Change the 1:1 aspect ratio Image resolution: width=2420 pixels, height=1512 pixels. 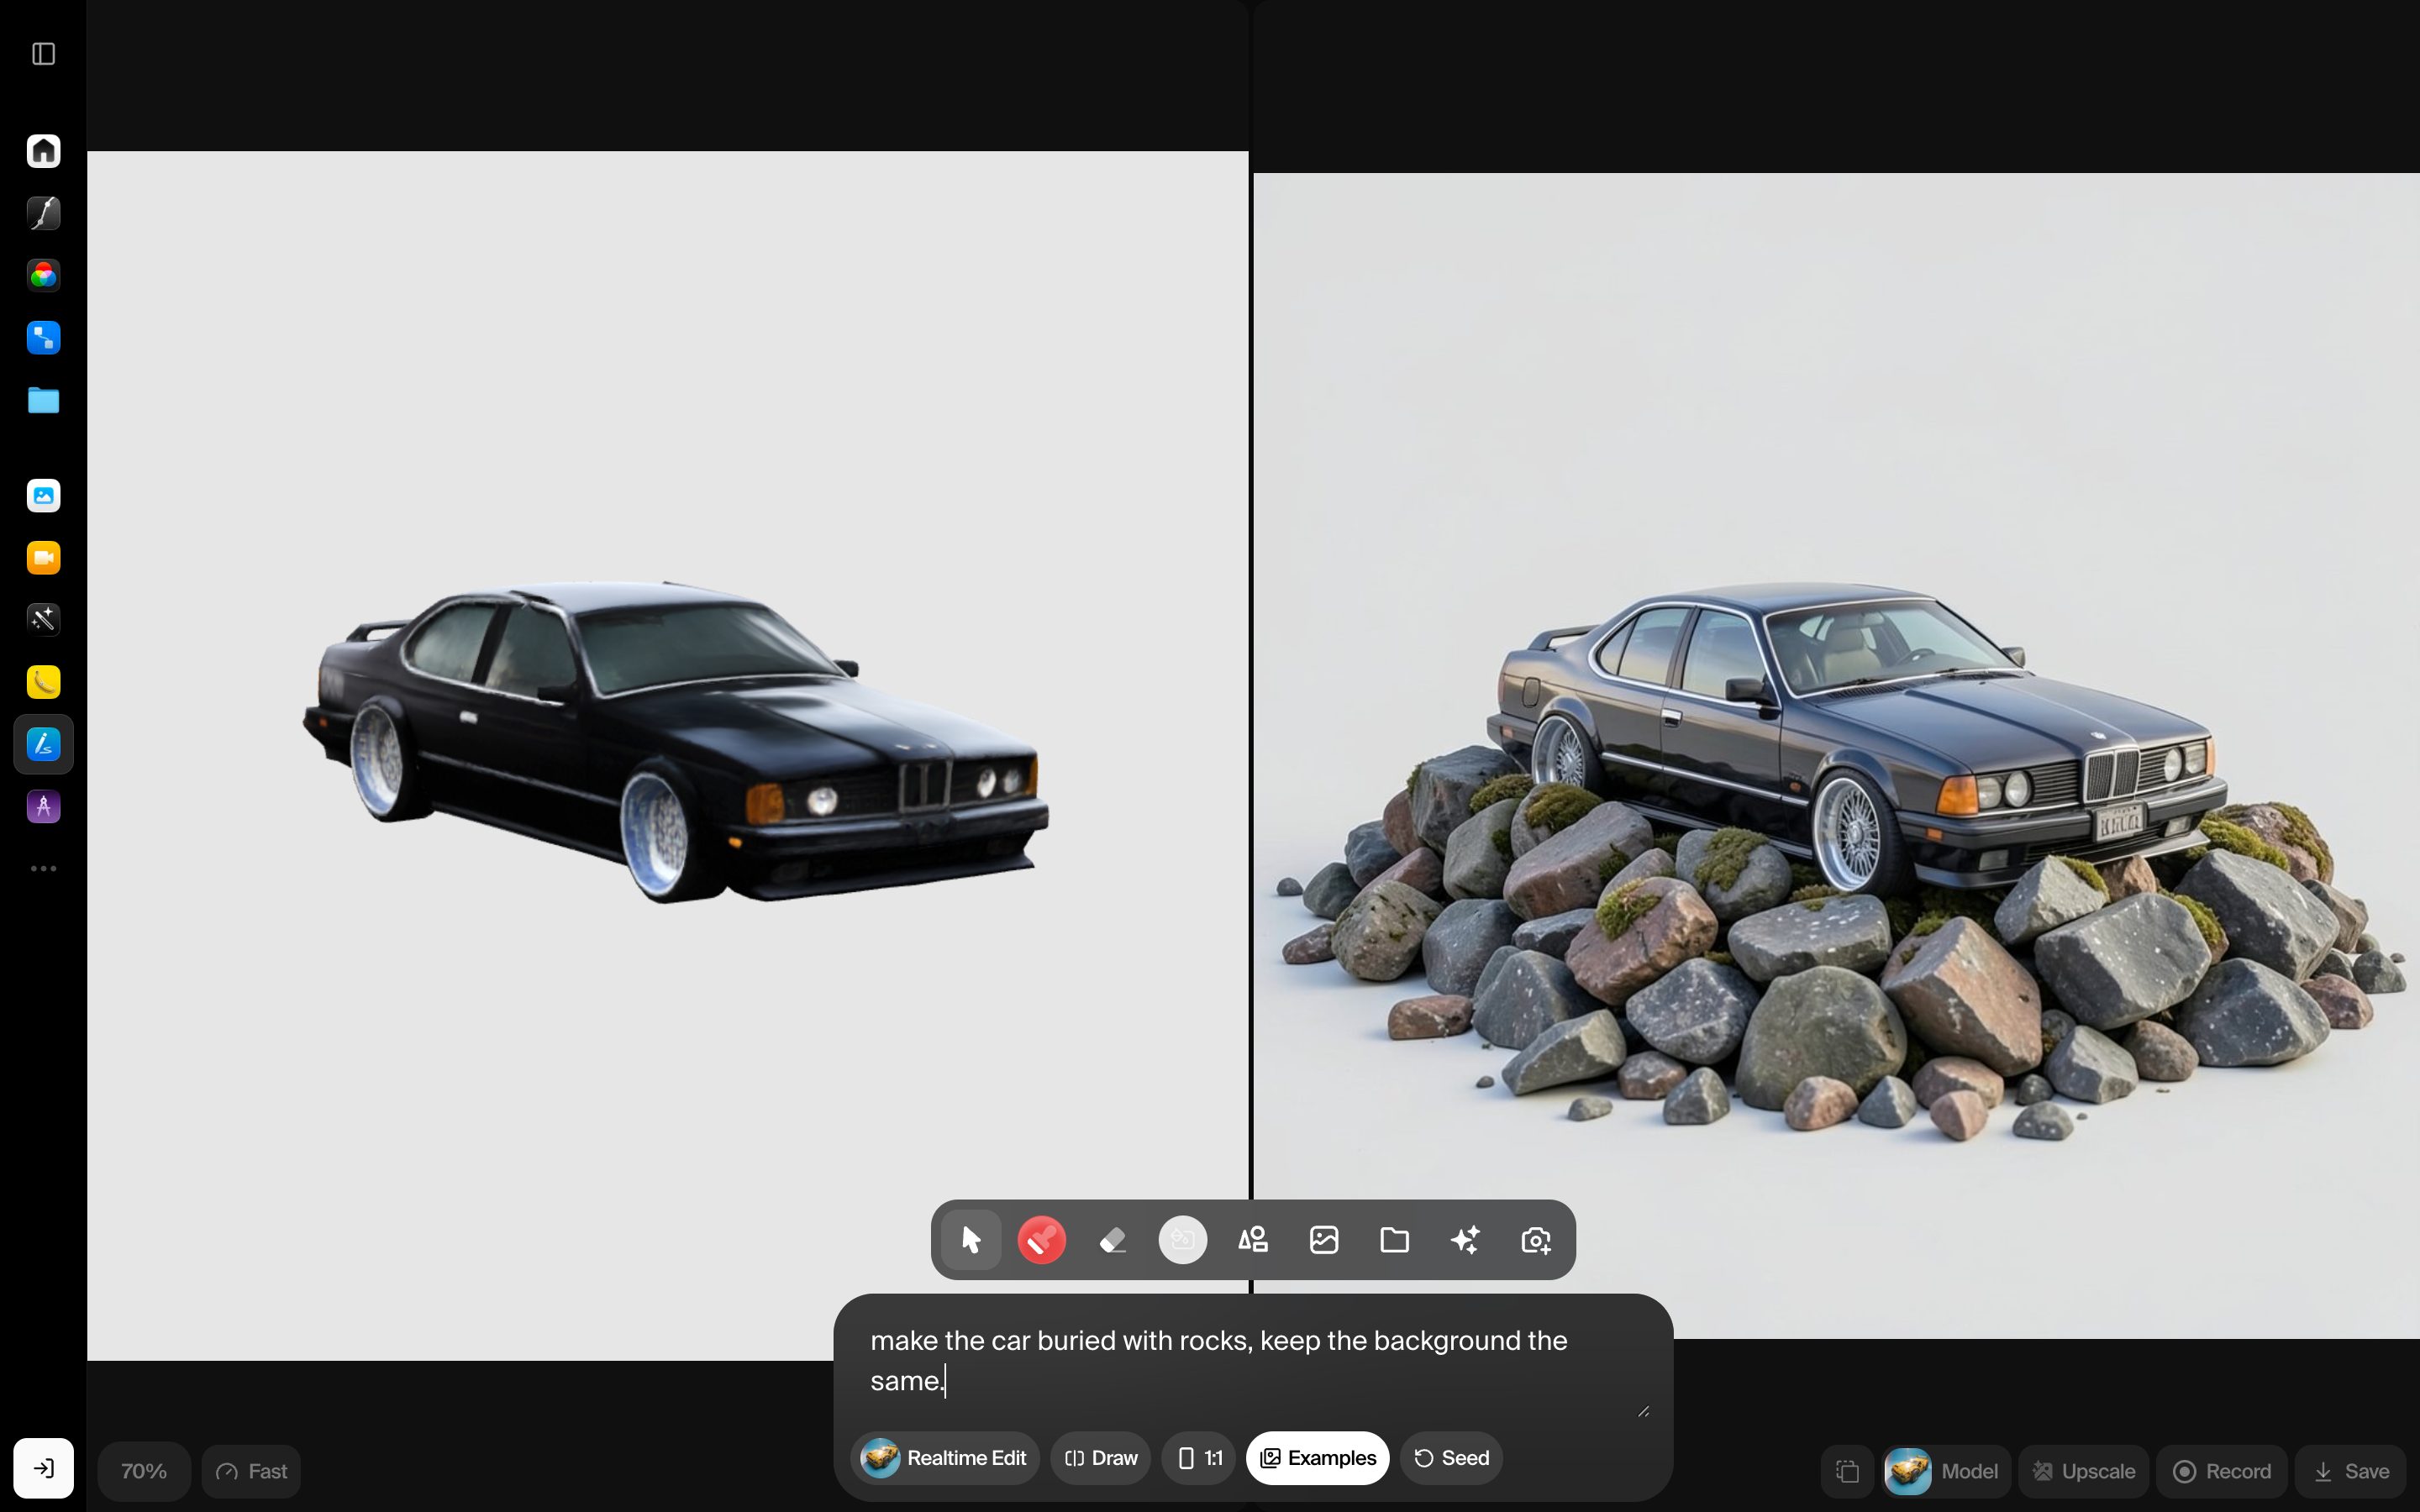(1199, 1458)
